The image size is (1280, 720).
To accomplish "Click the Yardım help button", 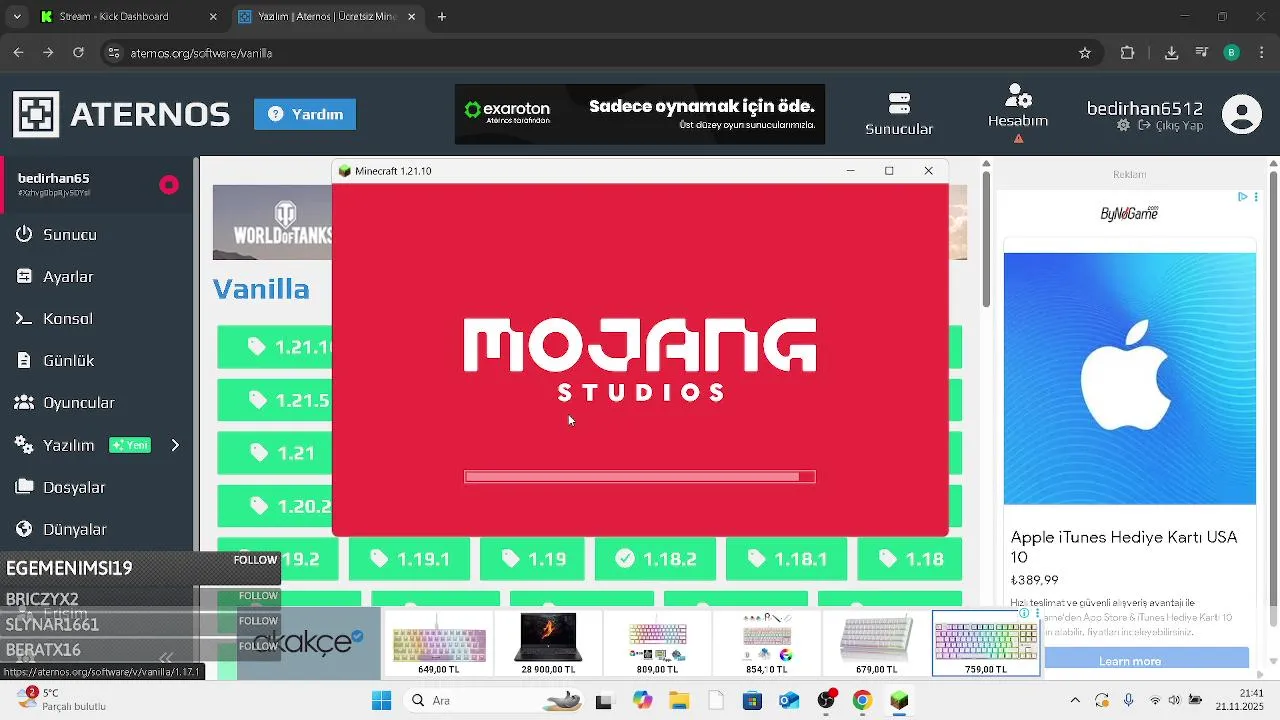I will (x=305, y=114).
